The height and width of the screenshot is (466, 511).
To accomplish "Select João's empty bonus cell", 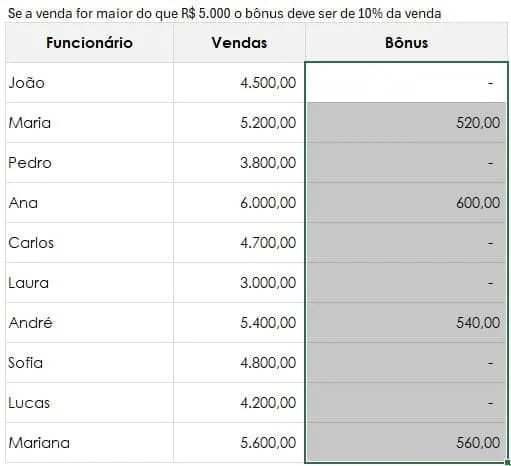I will click(406, 82).
